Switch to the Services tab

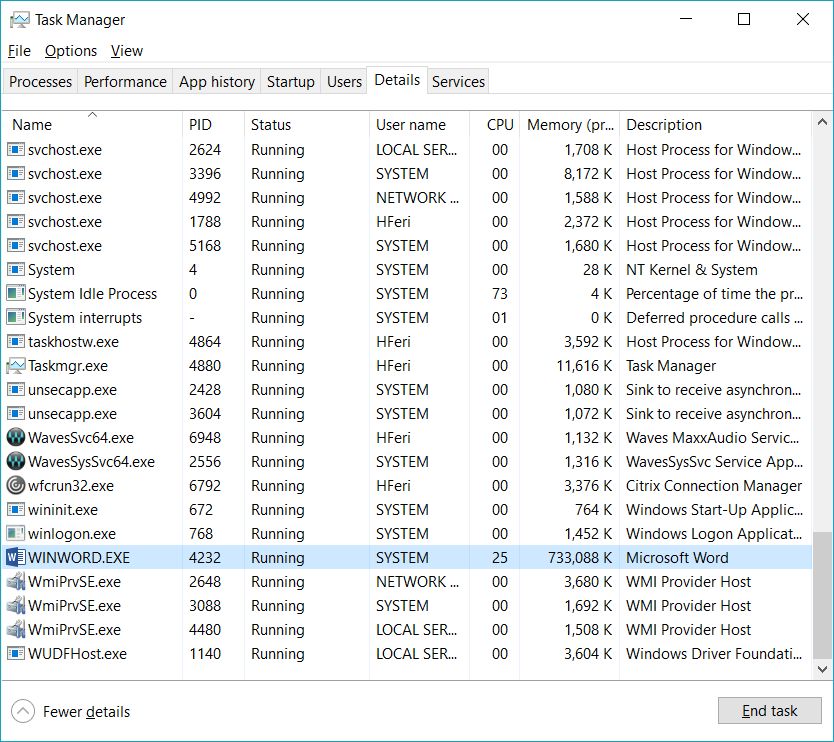pos(458,81)
